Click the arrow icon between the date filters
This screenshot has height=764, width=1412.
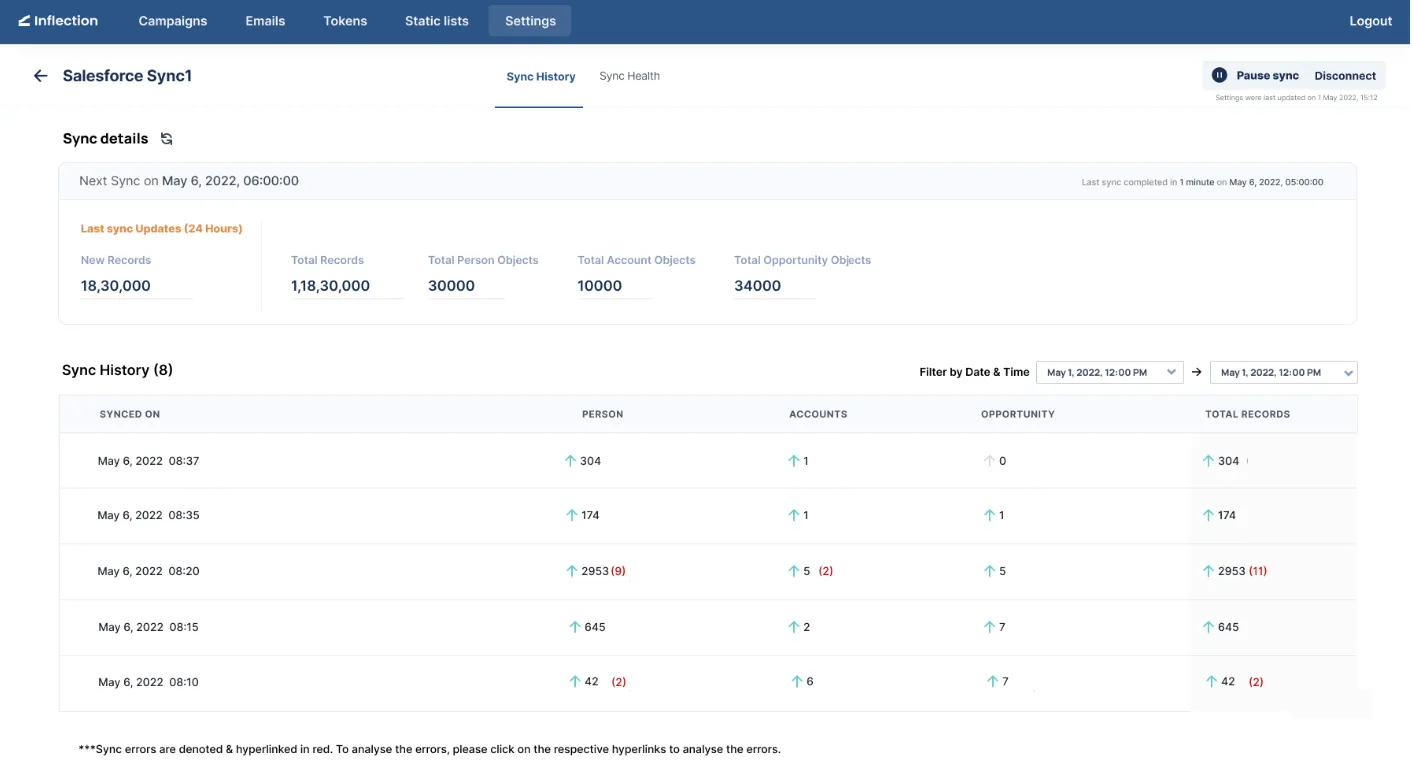pyautogui.click(x=1196, y=371)
